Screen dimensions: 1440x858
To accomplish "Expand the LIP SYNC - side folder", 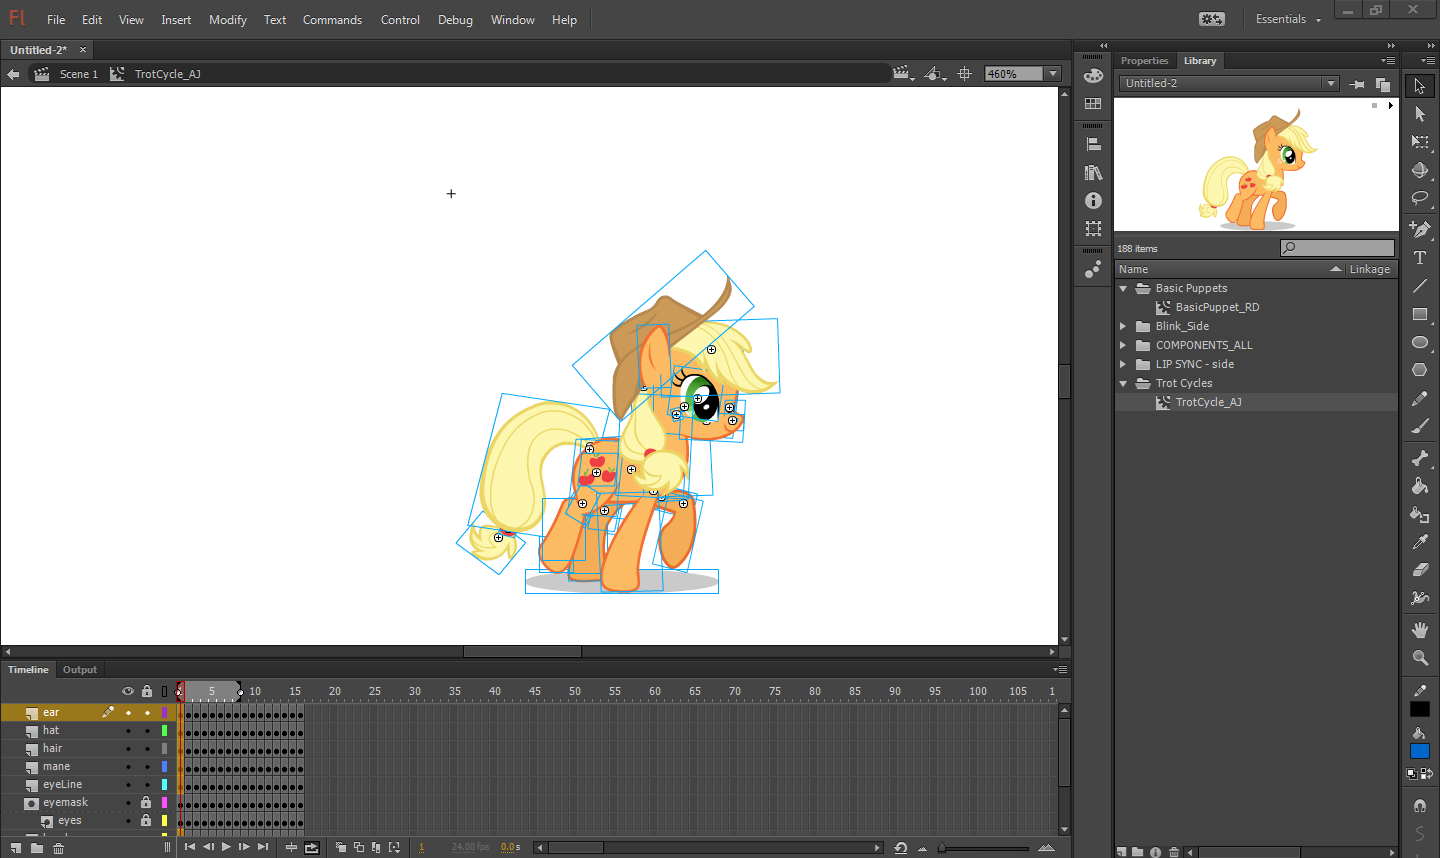I will coord(1123,364).
